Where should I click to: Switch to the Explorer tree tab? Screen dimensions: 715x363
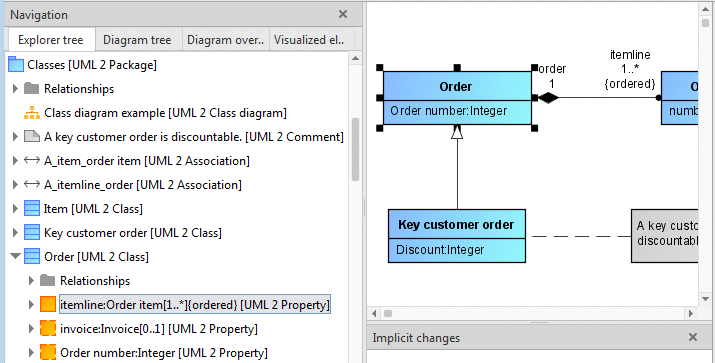(x=51, y=40)
